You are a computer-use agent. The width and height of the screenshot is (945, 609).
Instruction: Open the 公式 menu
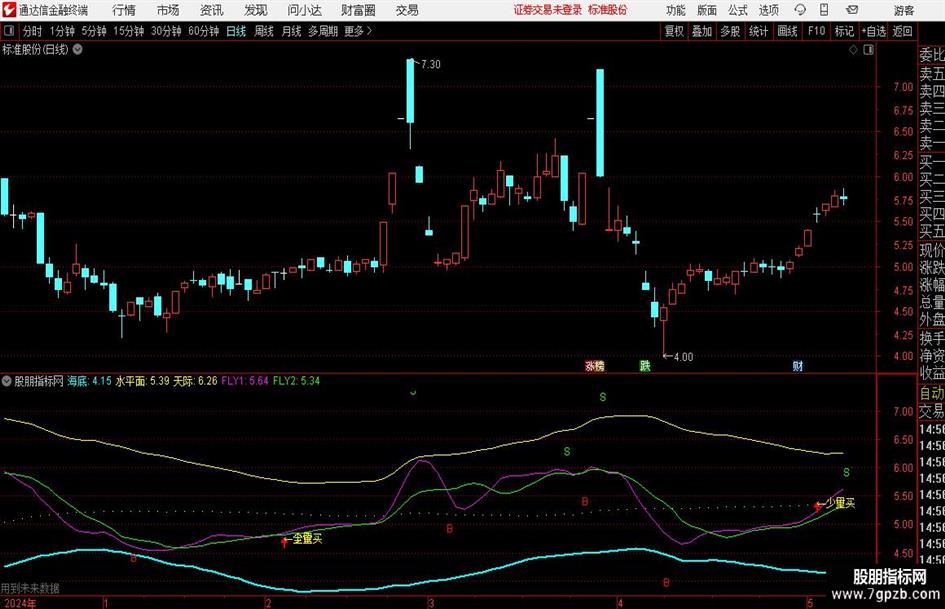click(738, 10)
